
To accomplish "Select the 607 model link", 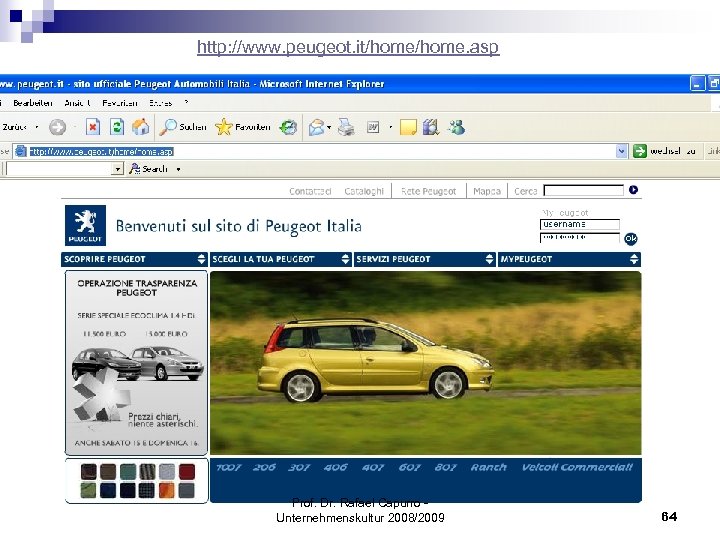I will (x=409, y=467).
